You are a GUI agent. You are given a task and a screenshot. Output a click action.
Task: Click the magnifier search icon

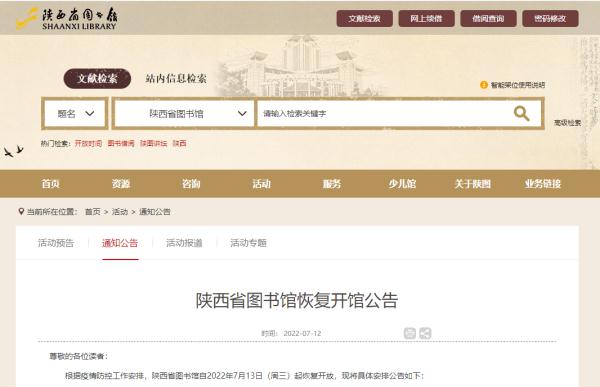(x=521, y=113)
